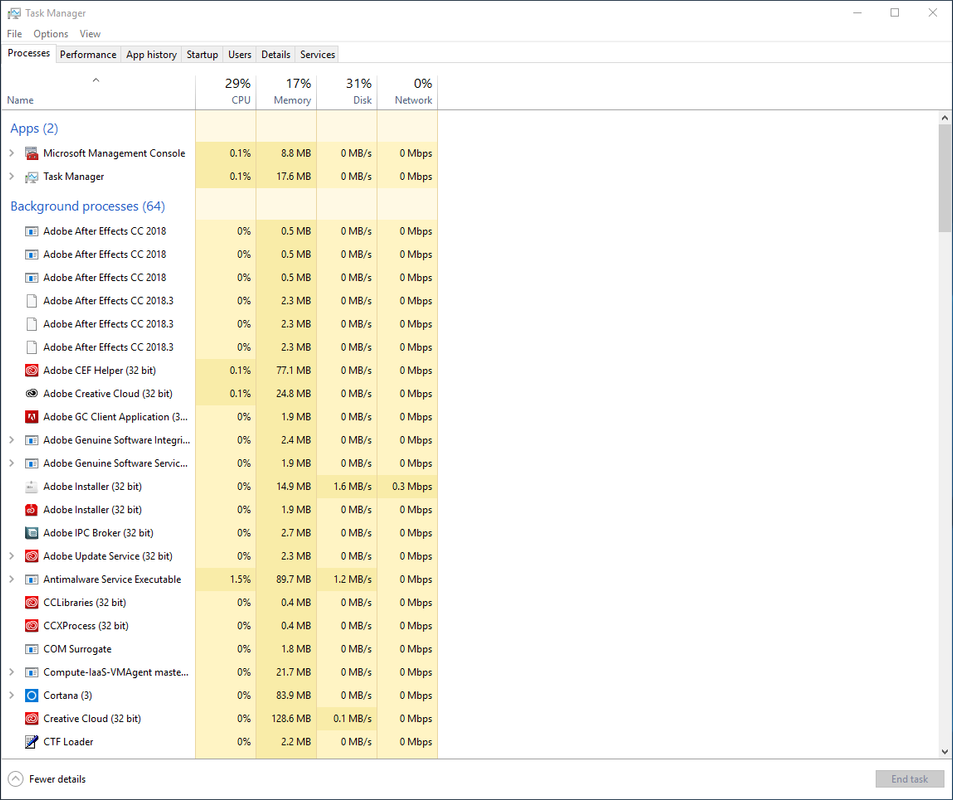This screenshot has width=953, height=800.
Task: Click the 1.2 MB/s disk value
Action: click(x=353, y=579)
